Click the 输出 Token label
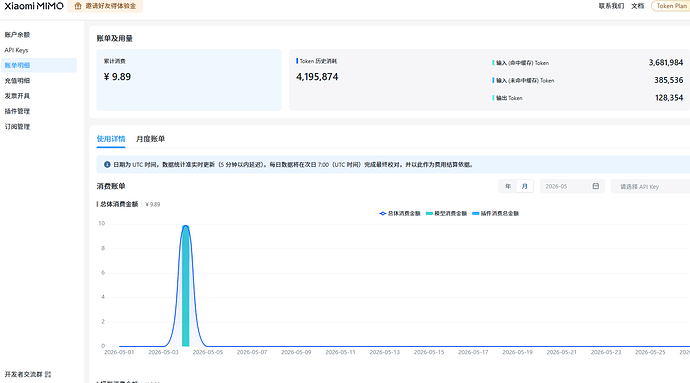Image resolution: width=690 pixels, height=383 pixels. tap(509, 98)
